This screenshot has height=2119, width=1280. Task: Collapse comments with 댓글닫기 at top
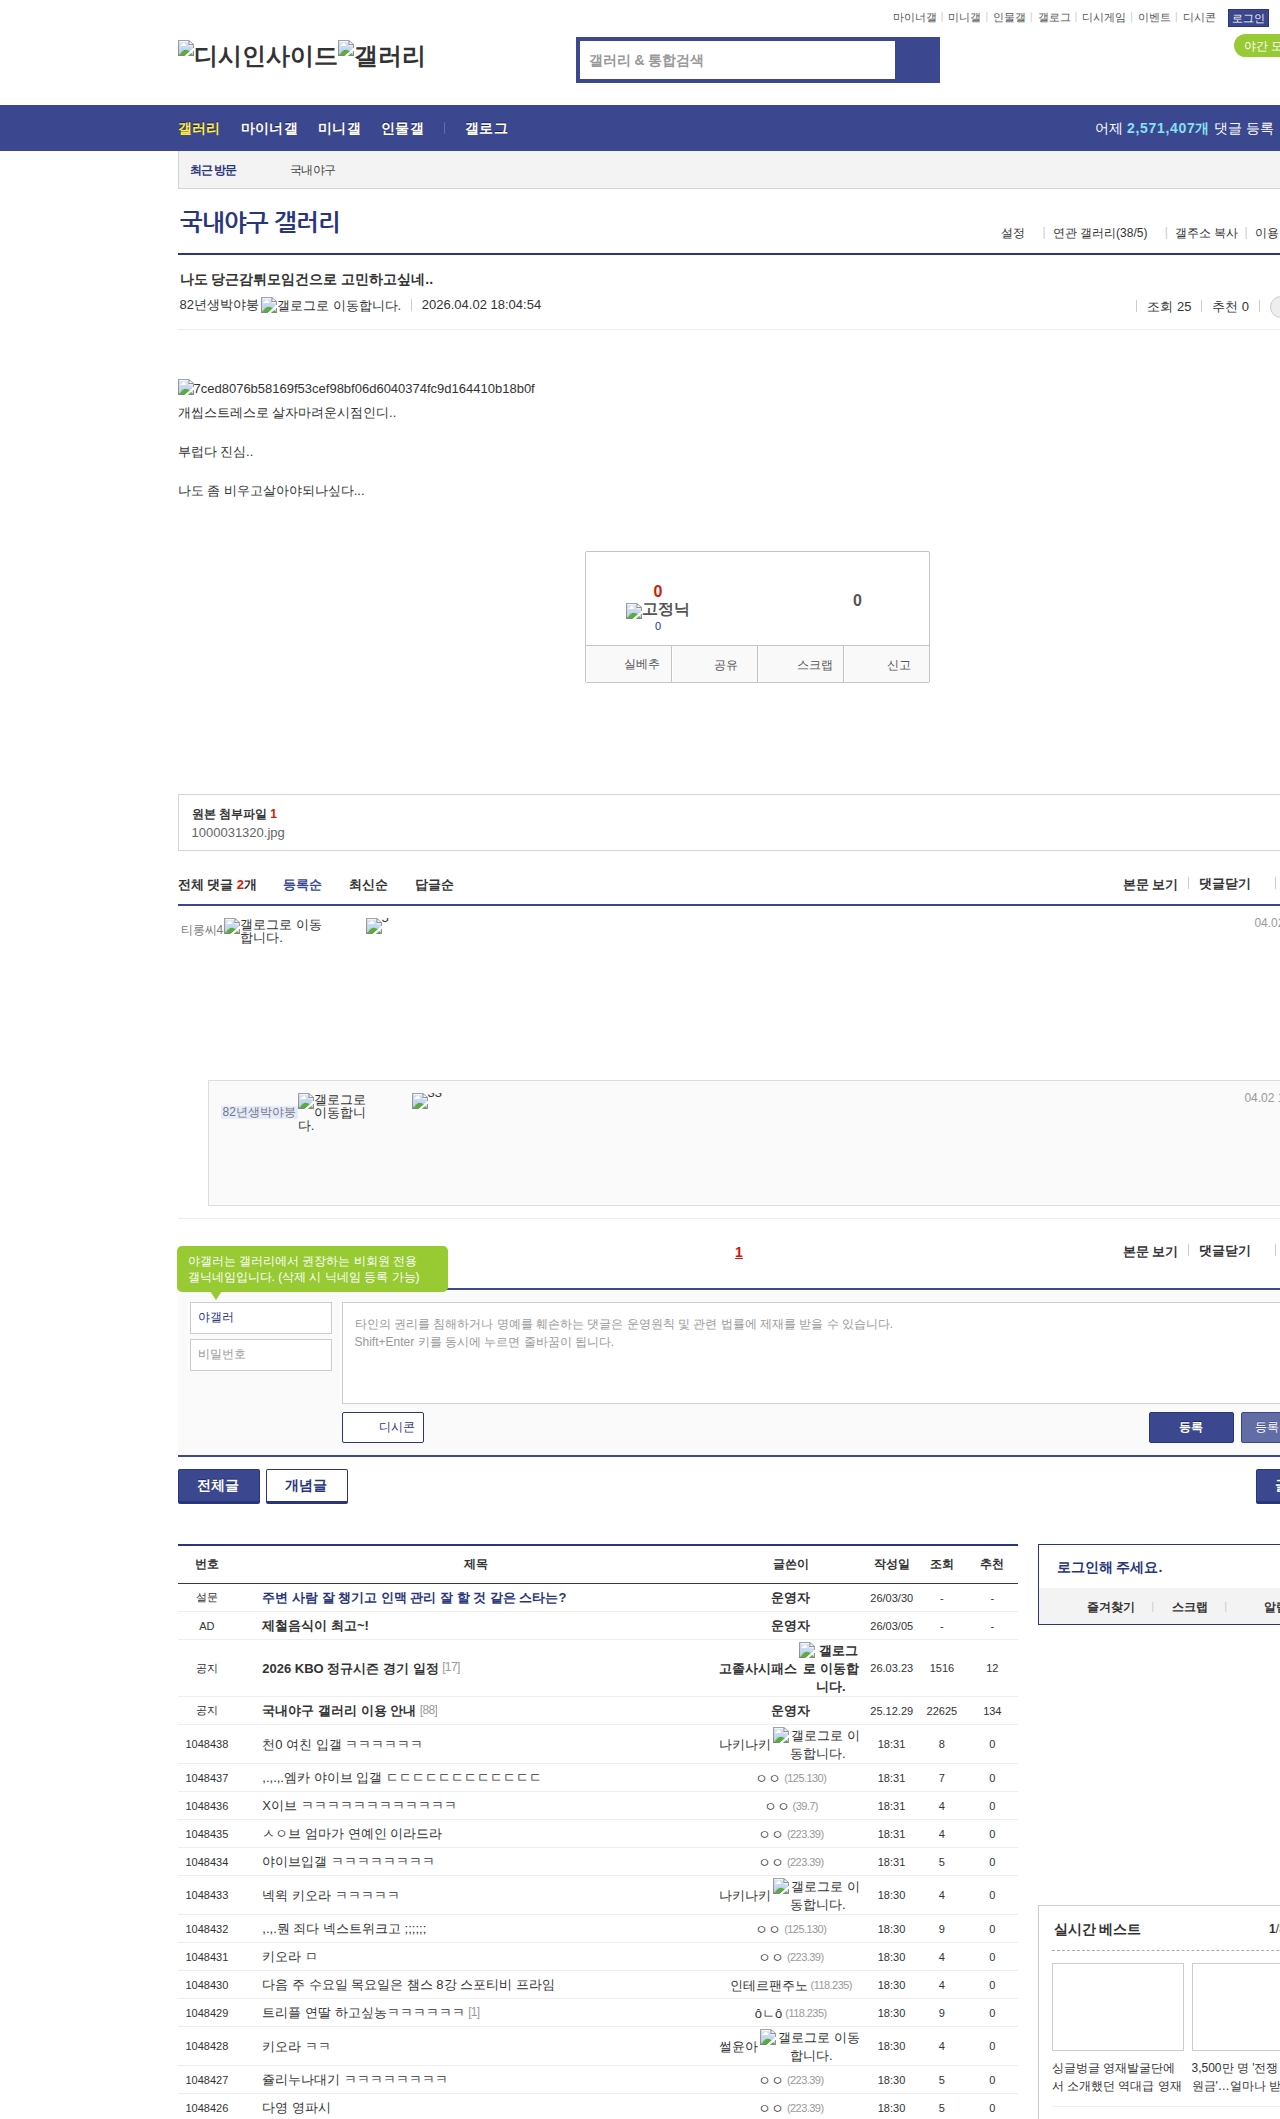coord(1224,884)
